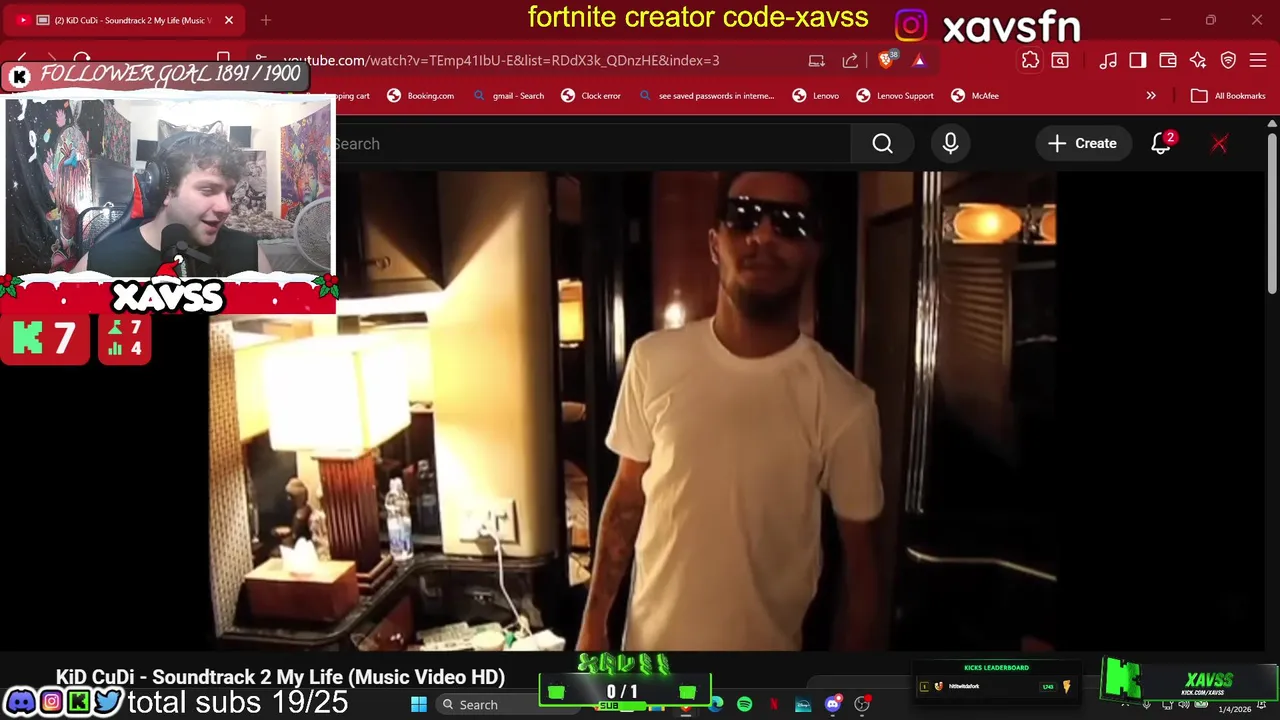
Task: Switch to the KiD CuDi YouTube tab
Action: (125, 20)
